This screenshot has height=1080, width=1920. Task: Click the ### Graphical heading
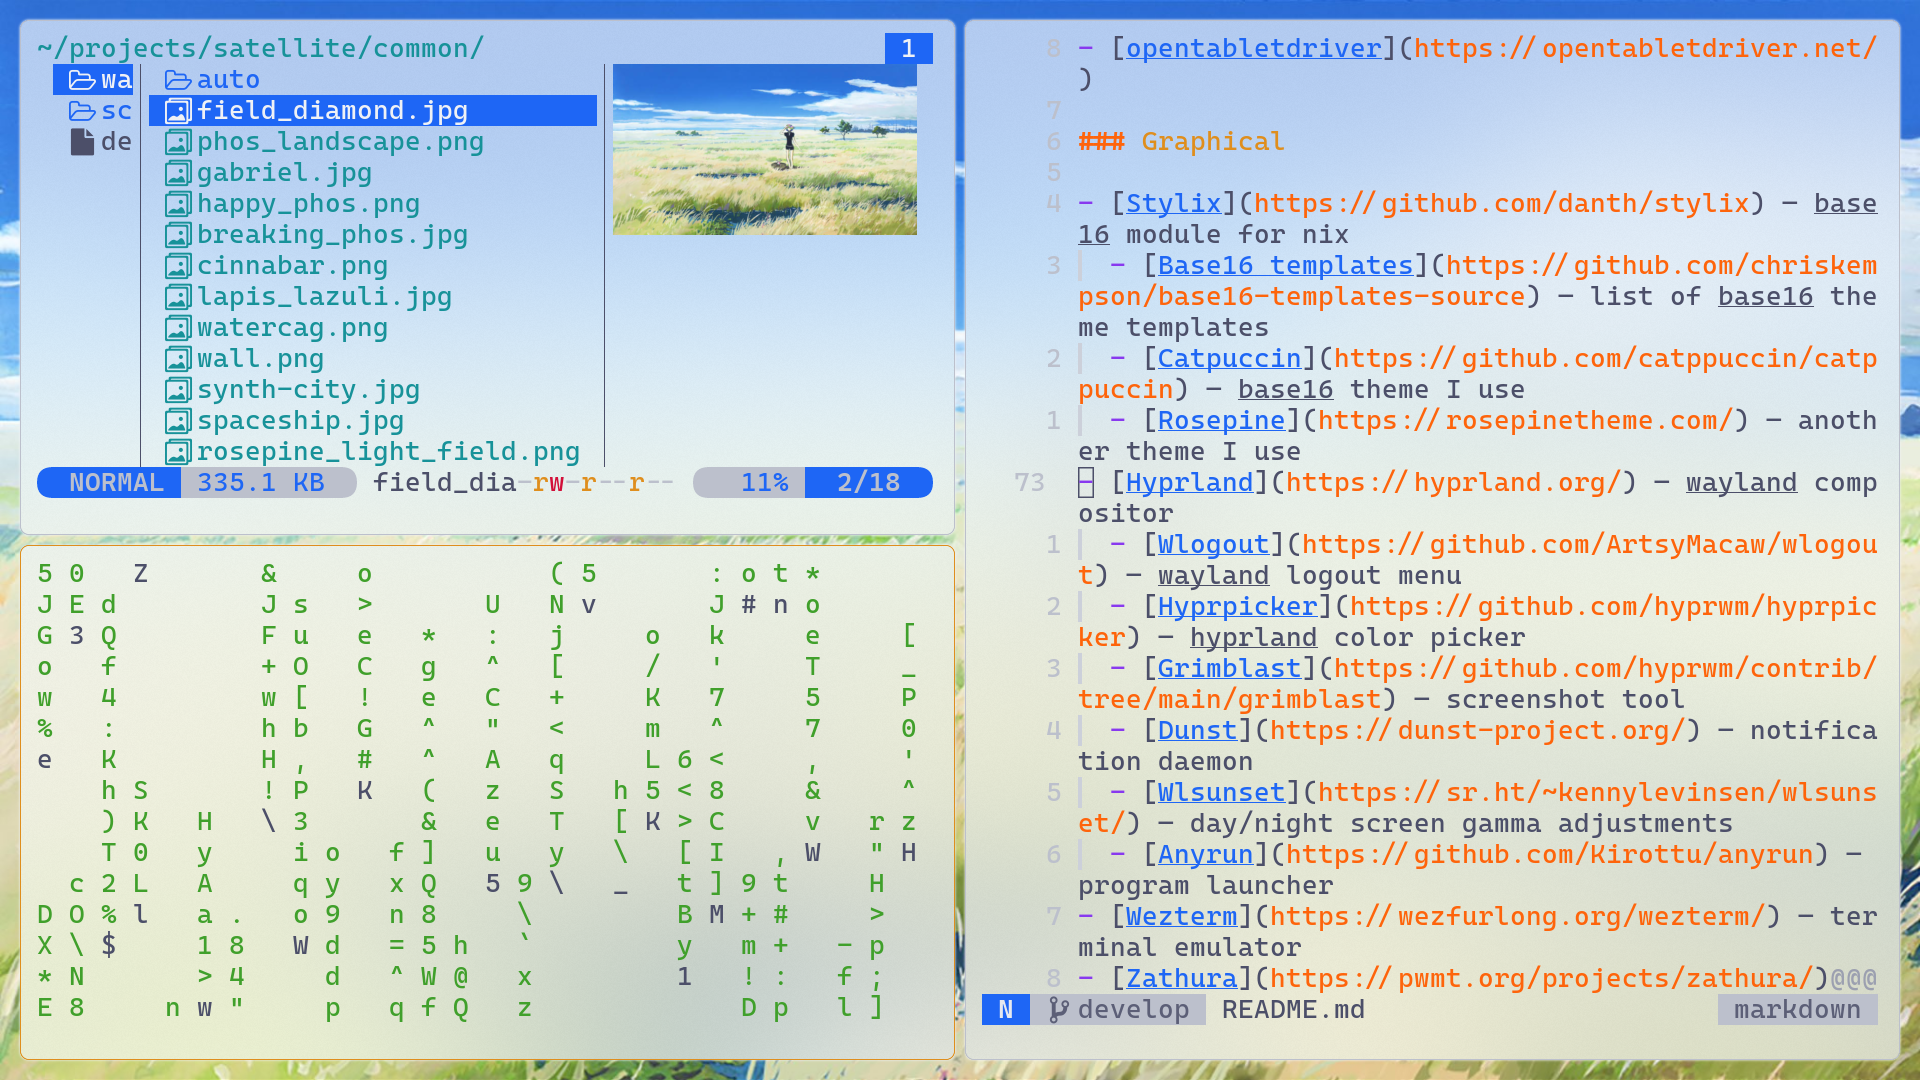point(1181,142)
